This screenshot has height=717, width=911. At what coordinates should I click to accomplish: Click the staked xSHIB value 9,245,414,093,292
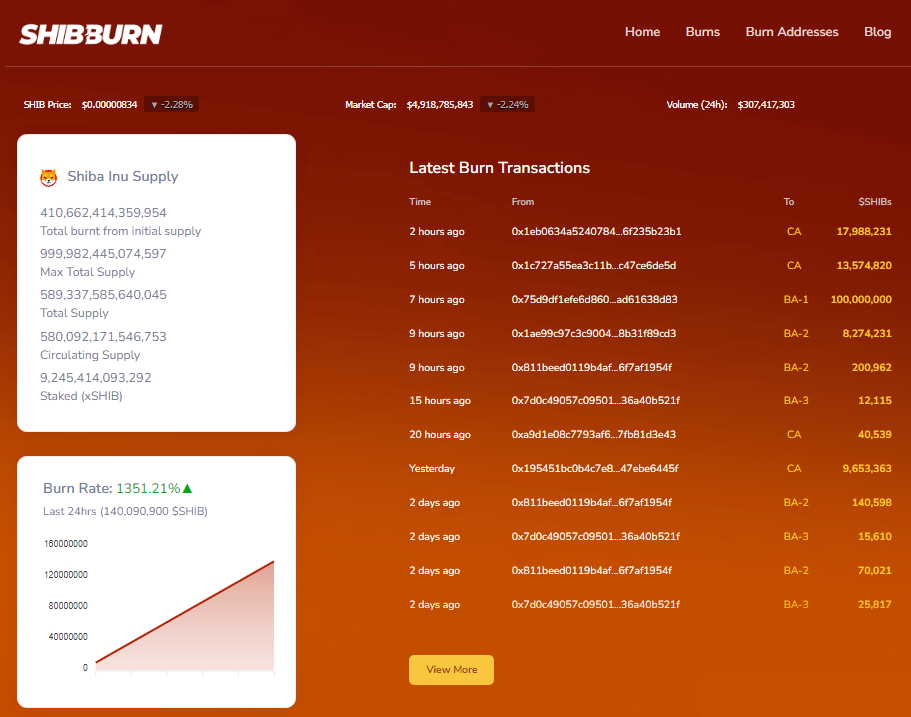point(95,378)
